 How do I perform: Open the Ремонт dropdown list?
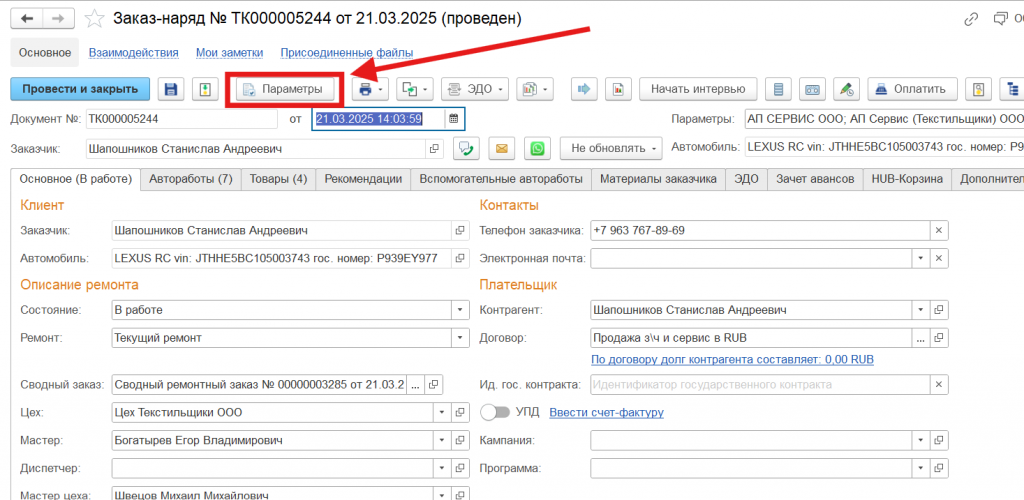[460, 338]
